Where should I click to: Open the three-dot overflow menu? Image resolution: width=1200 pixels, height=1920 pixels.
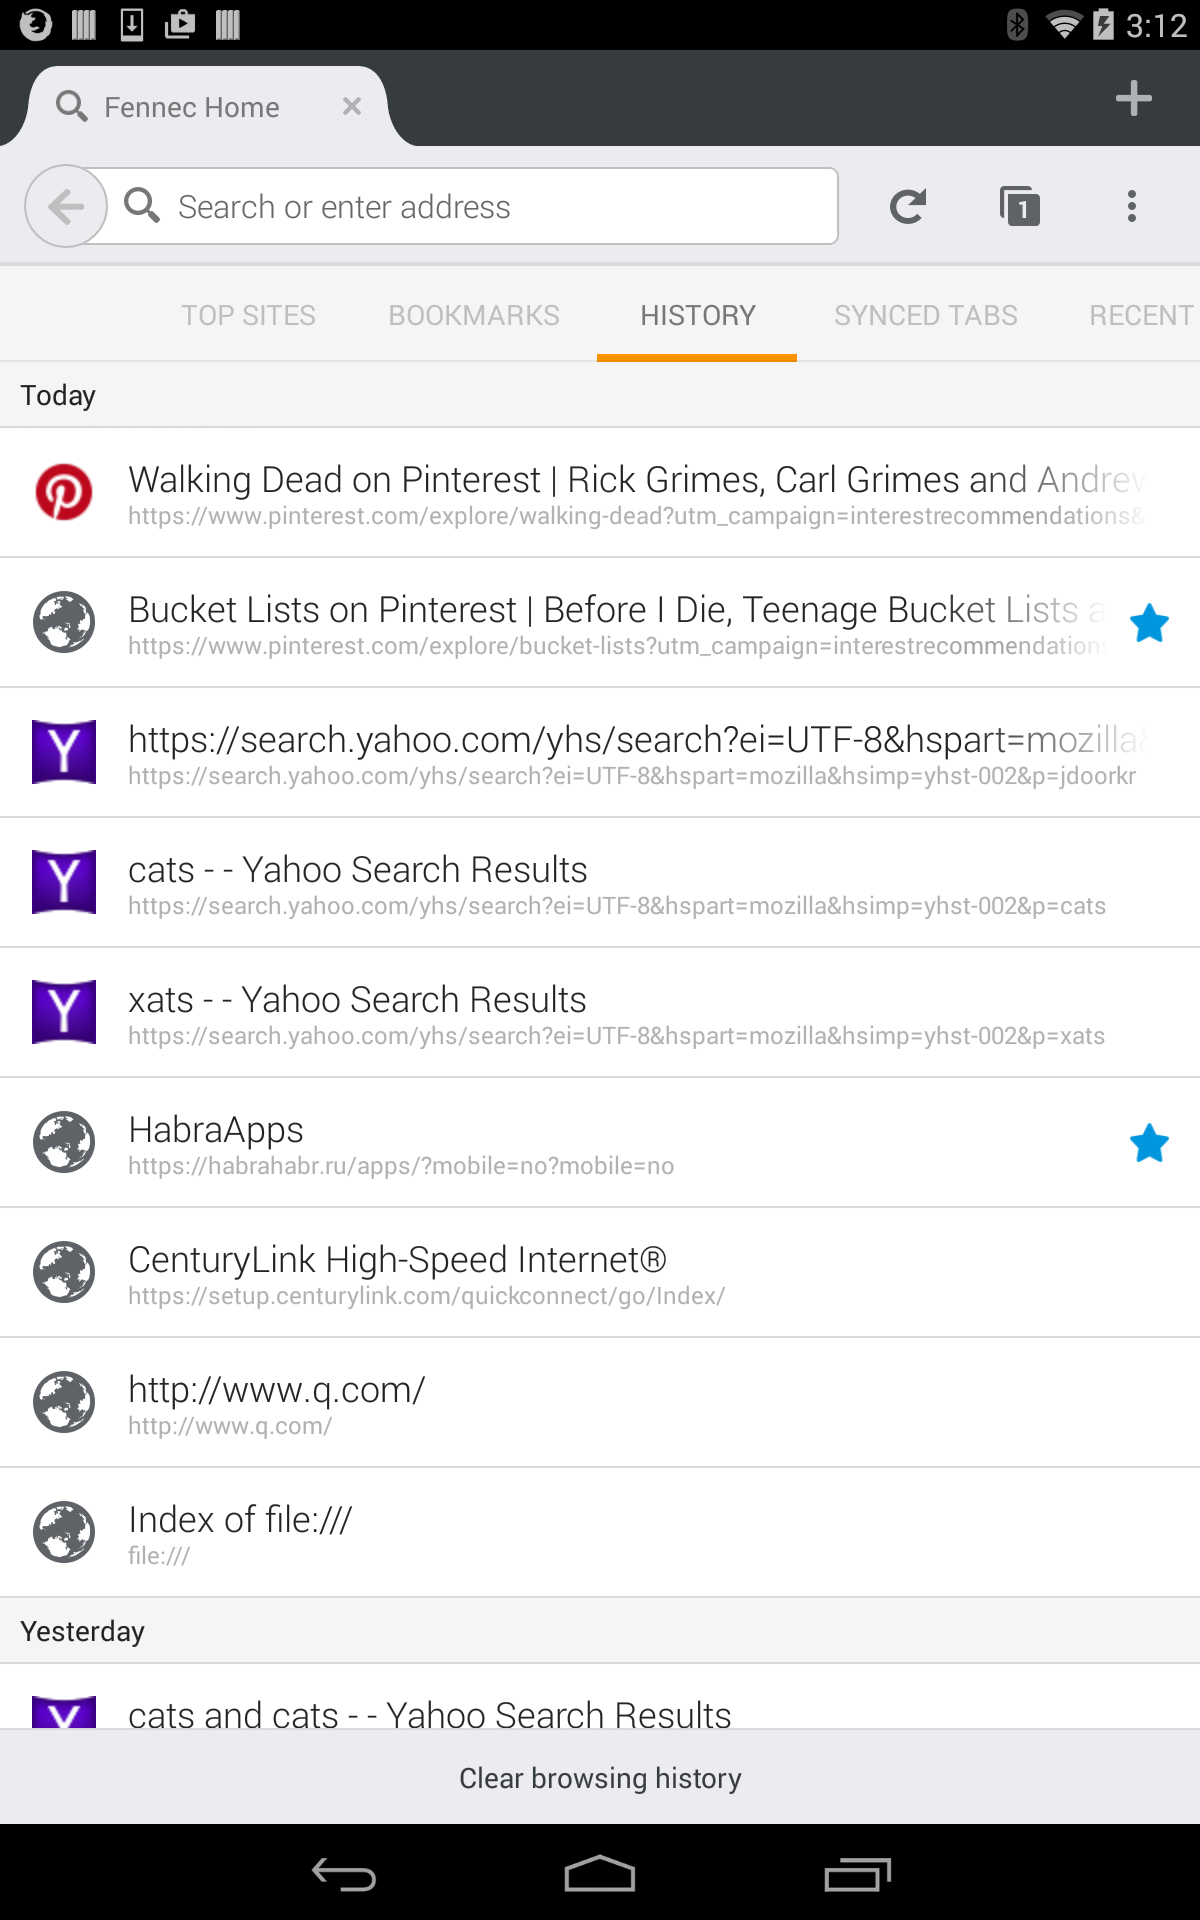[1132, 207]
